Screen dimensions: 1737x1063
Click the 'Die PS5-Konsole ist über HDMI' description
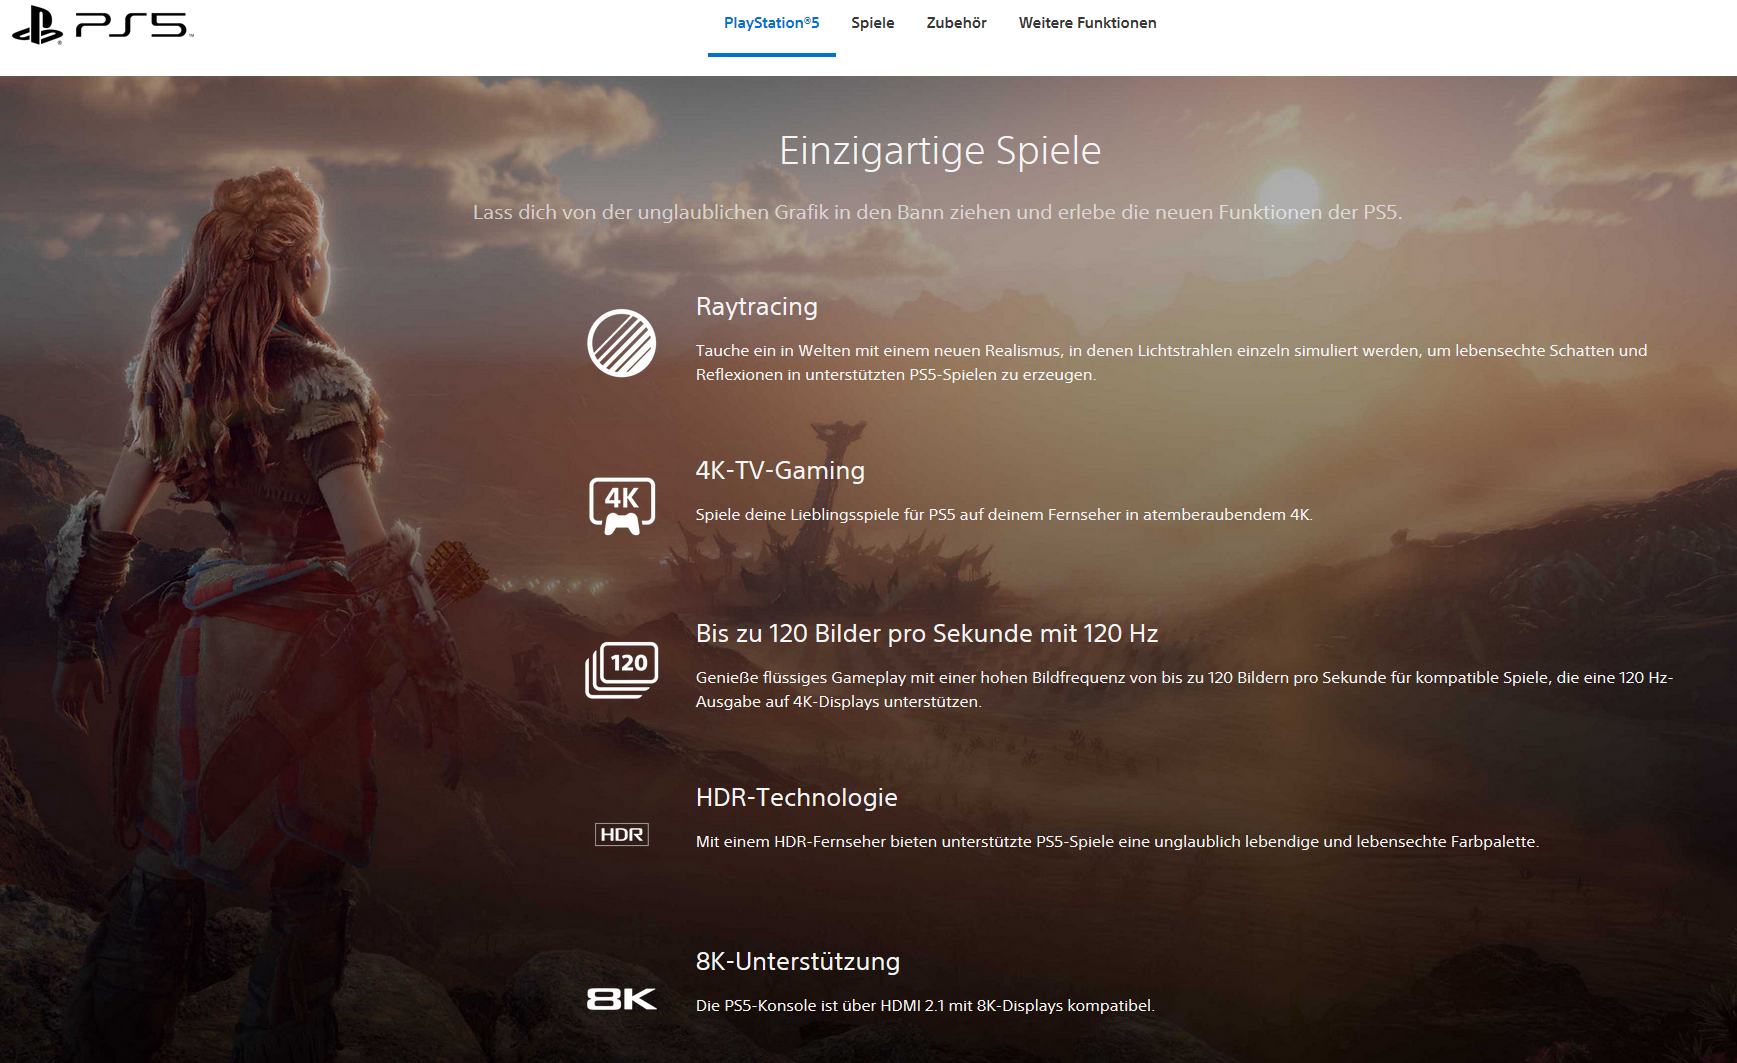(x=925, y=1005)
